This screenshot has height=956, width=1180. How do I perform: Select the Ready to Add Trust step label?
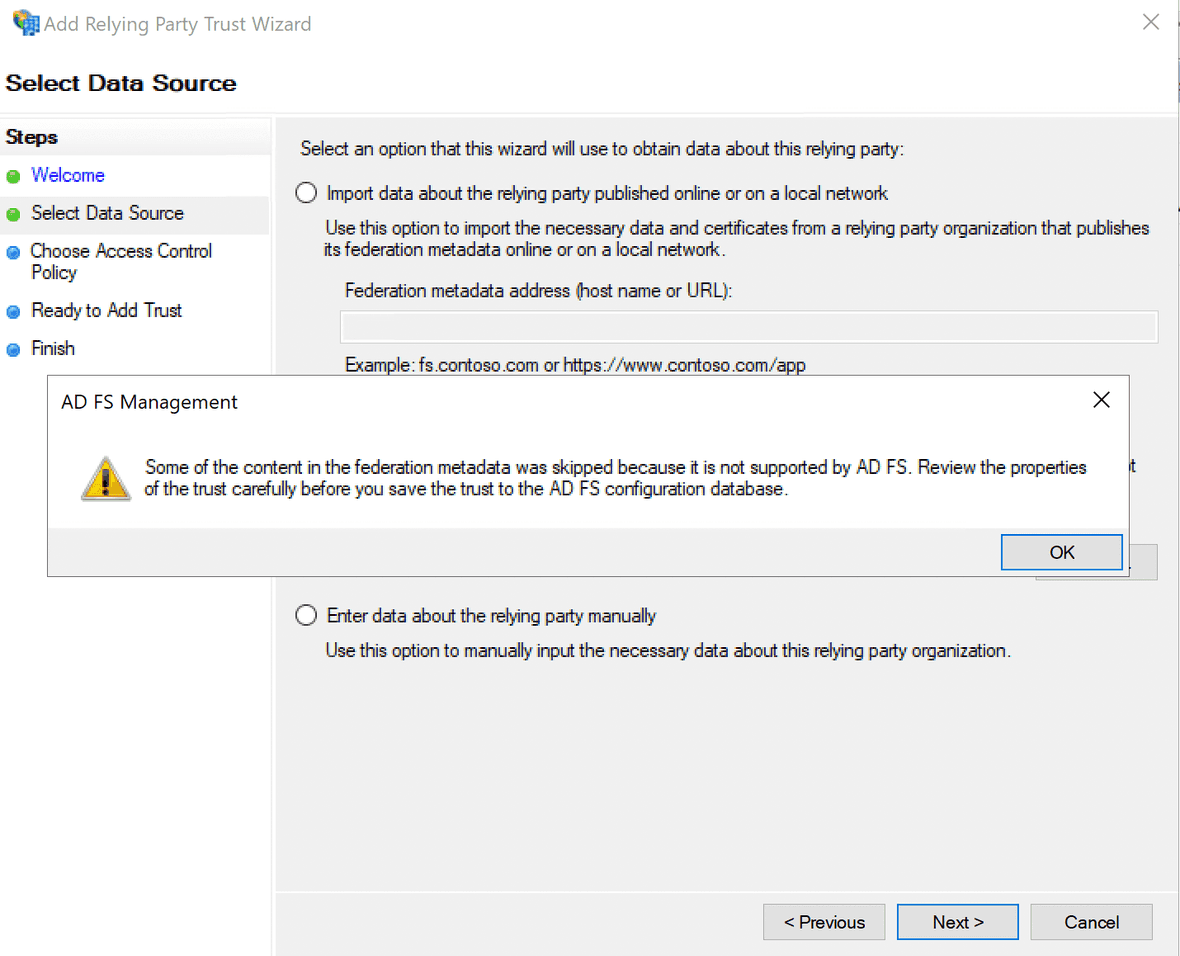pos(106,310)
